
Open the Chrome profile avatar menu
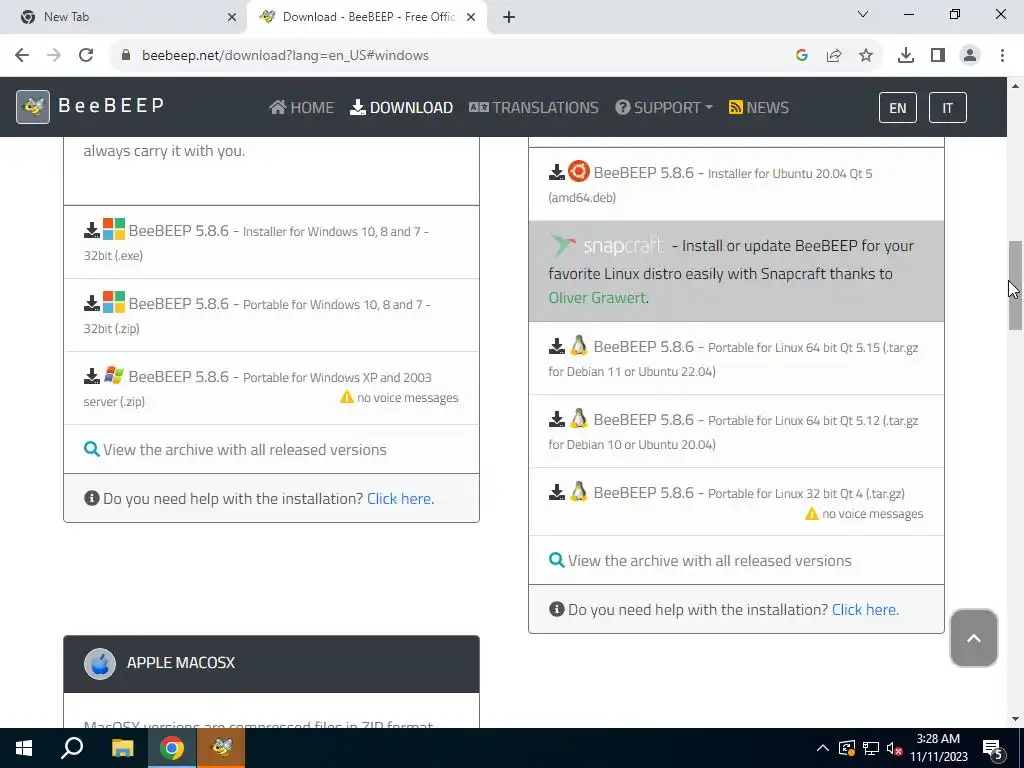pyautogui.click(x=970, y=56)
